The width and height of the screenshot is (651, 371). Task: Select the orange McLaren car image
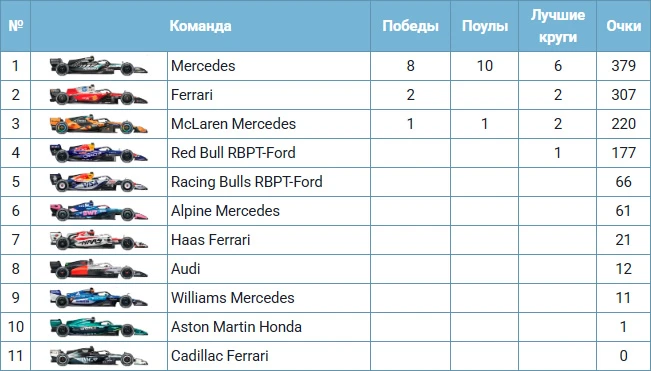98,124
